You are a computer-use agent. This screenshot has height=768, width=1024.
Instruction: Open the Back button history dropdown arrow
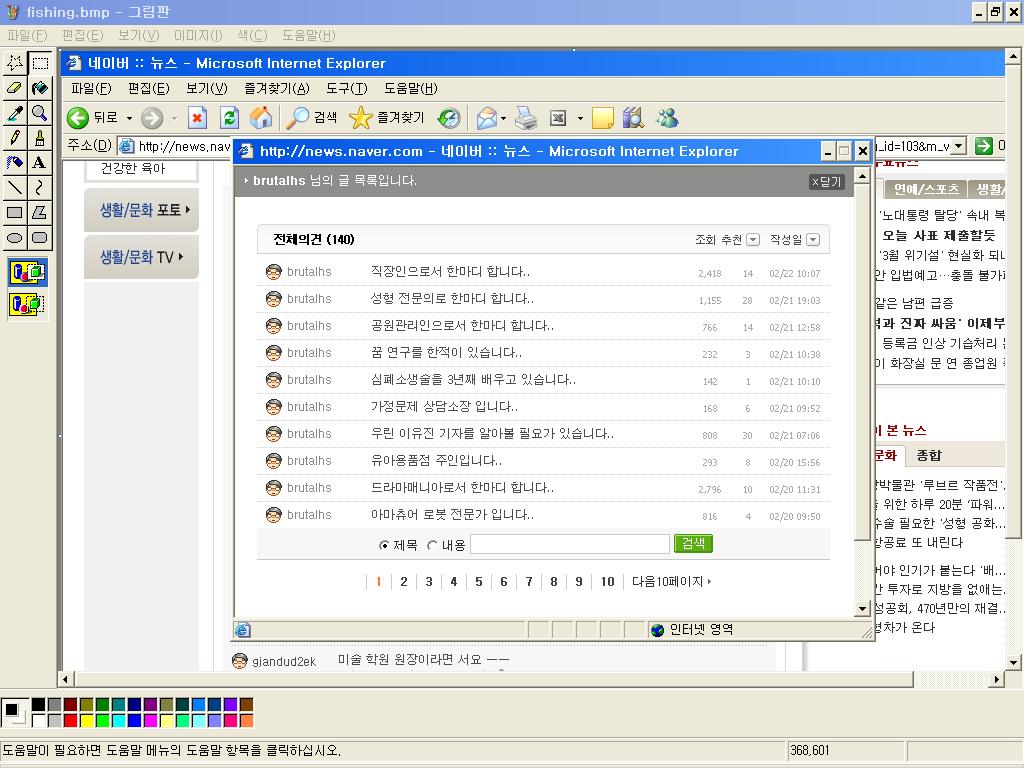(129, 118)
